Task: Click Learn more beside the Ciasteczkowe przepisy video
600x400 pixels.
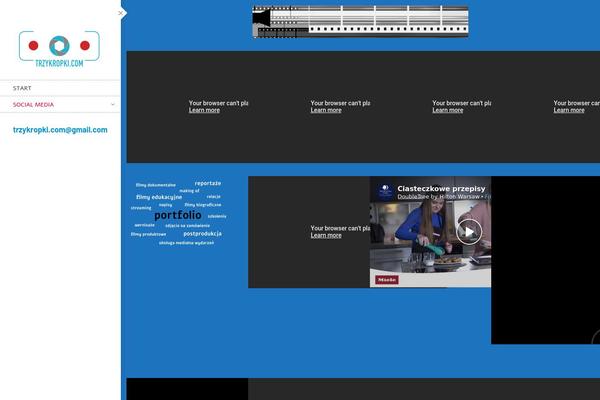Action: (x=326, y=235)
